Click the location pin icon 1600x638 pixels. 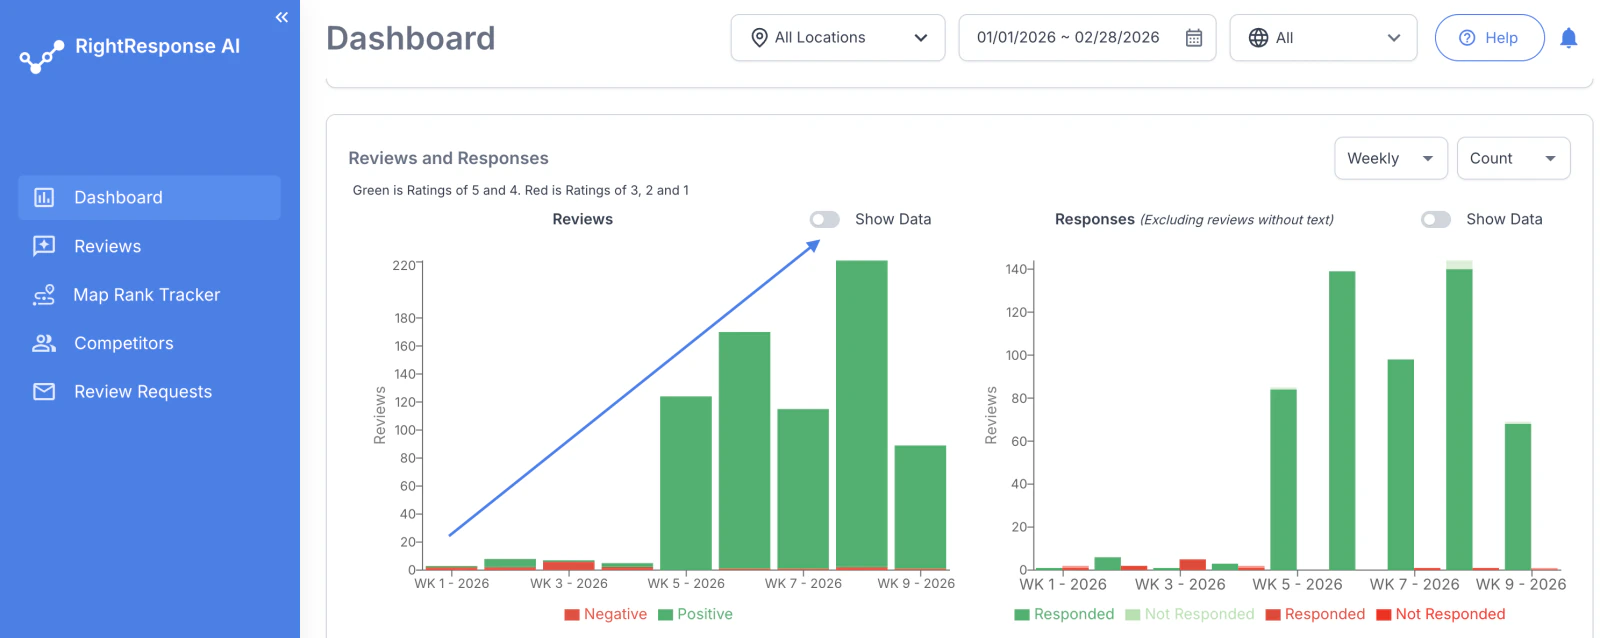[759, 38]
